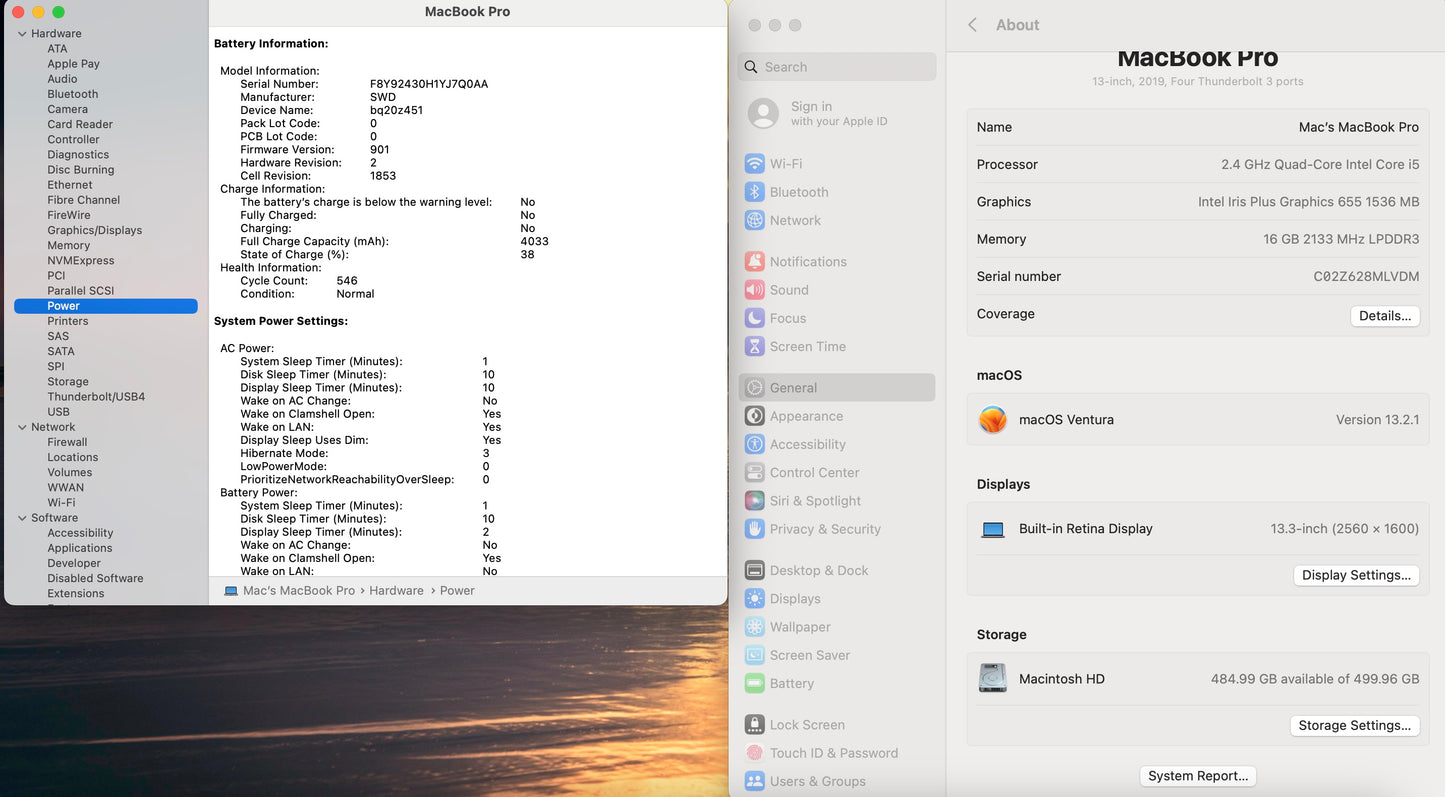Collapse the Hardware tree section
This screenshot has width=1445, height=797.
tap(22, 34)
